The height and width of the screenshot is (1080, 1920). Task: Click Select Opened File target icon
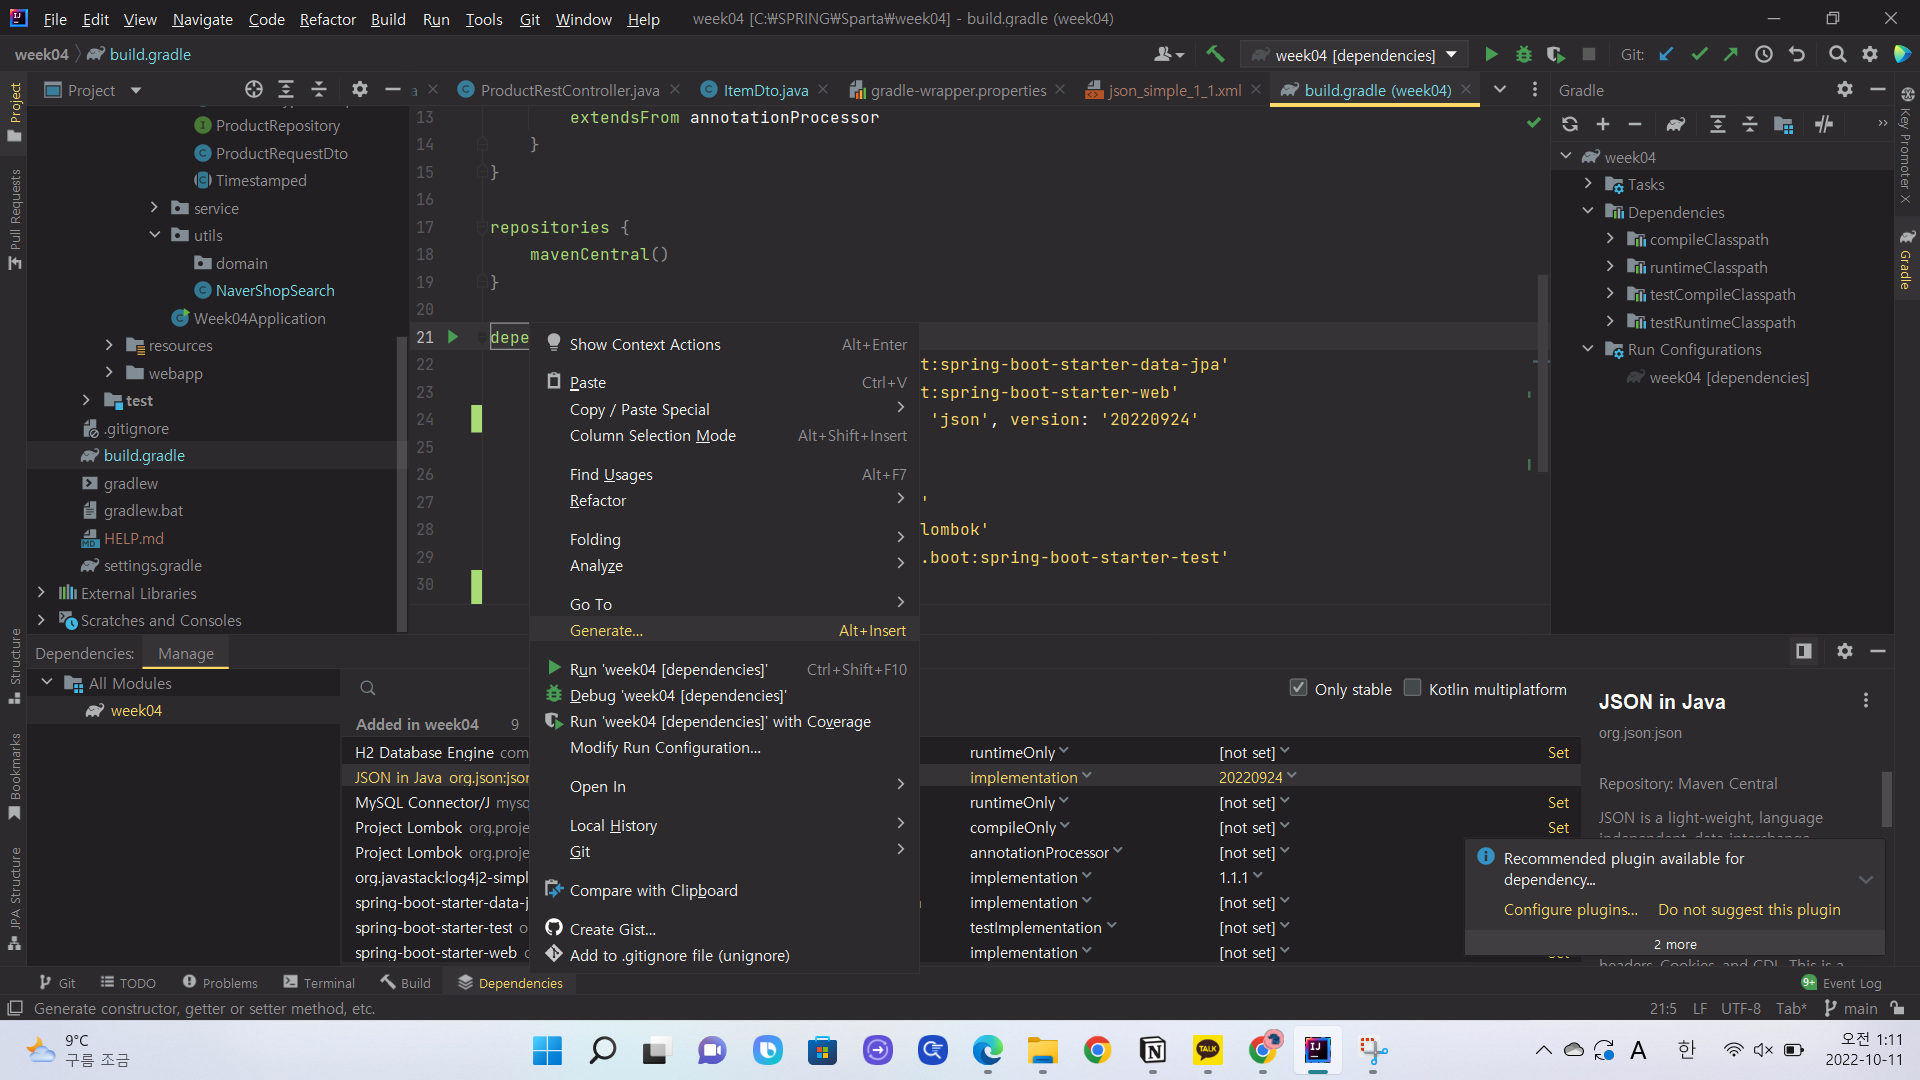[254, 90]
